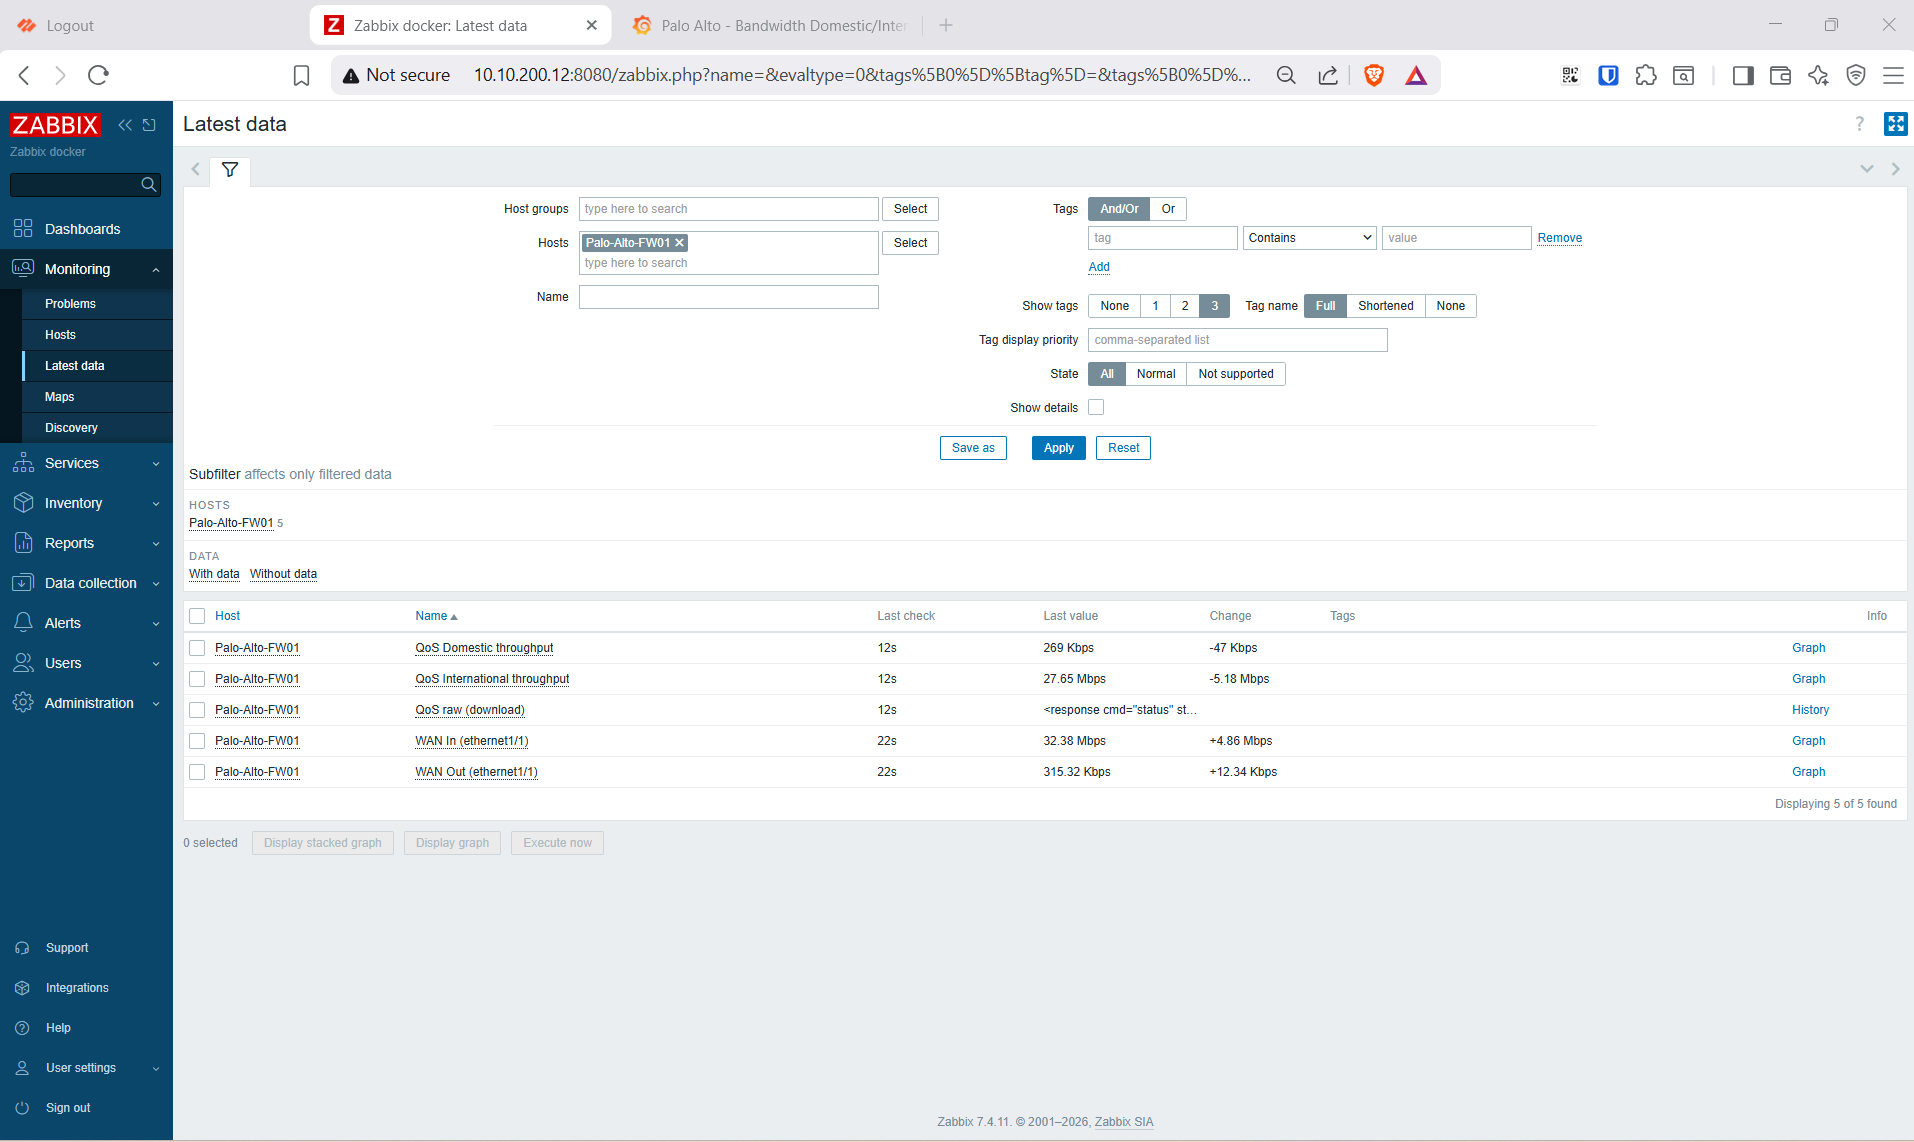Image resolution: width=1914 pixels, height=1142 pixels.
Task: Open Problems under Monitoring
Action: tap(70, 304)
